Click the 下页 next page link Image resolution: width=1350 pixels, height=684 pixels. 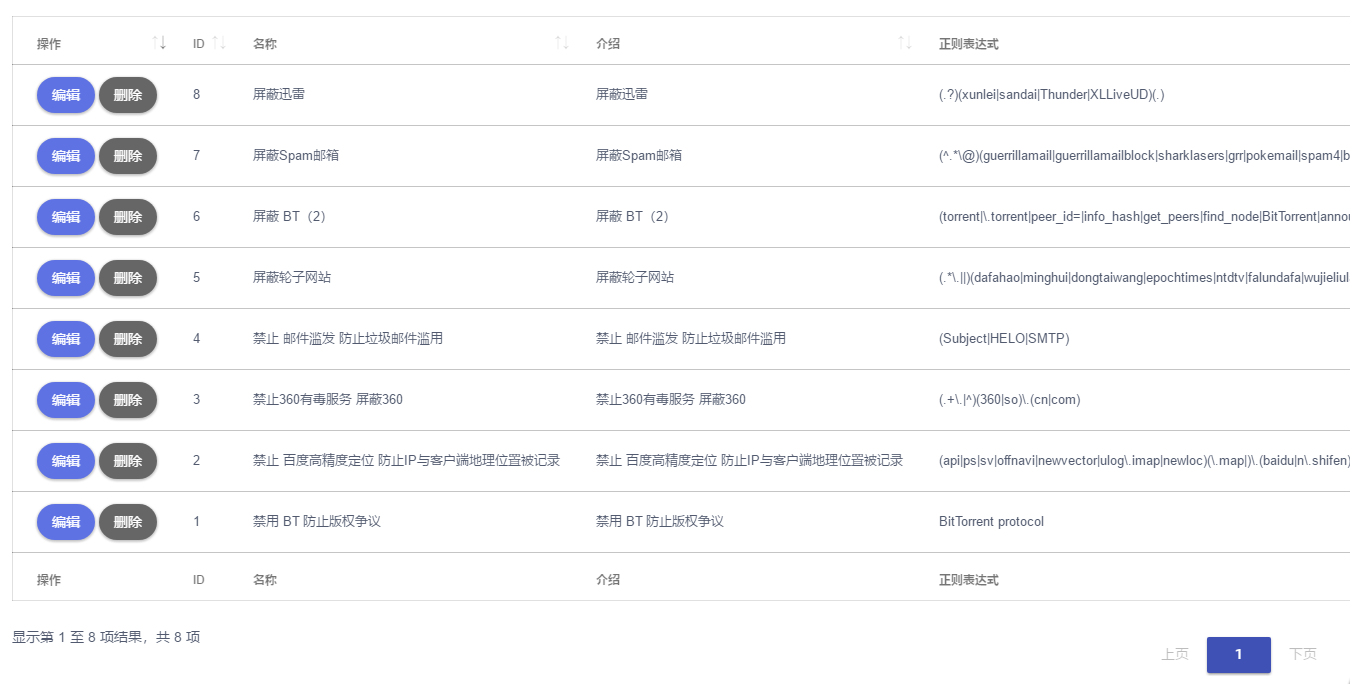click(x=1303, y=654)
